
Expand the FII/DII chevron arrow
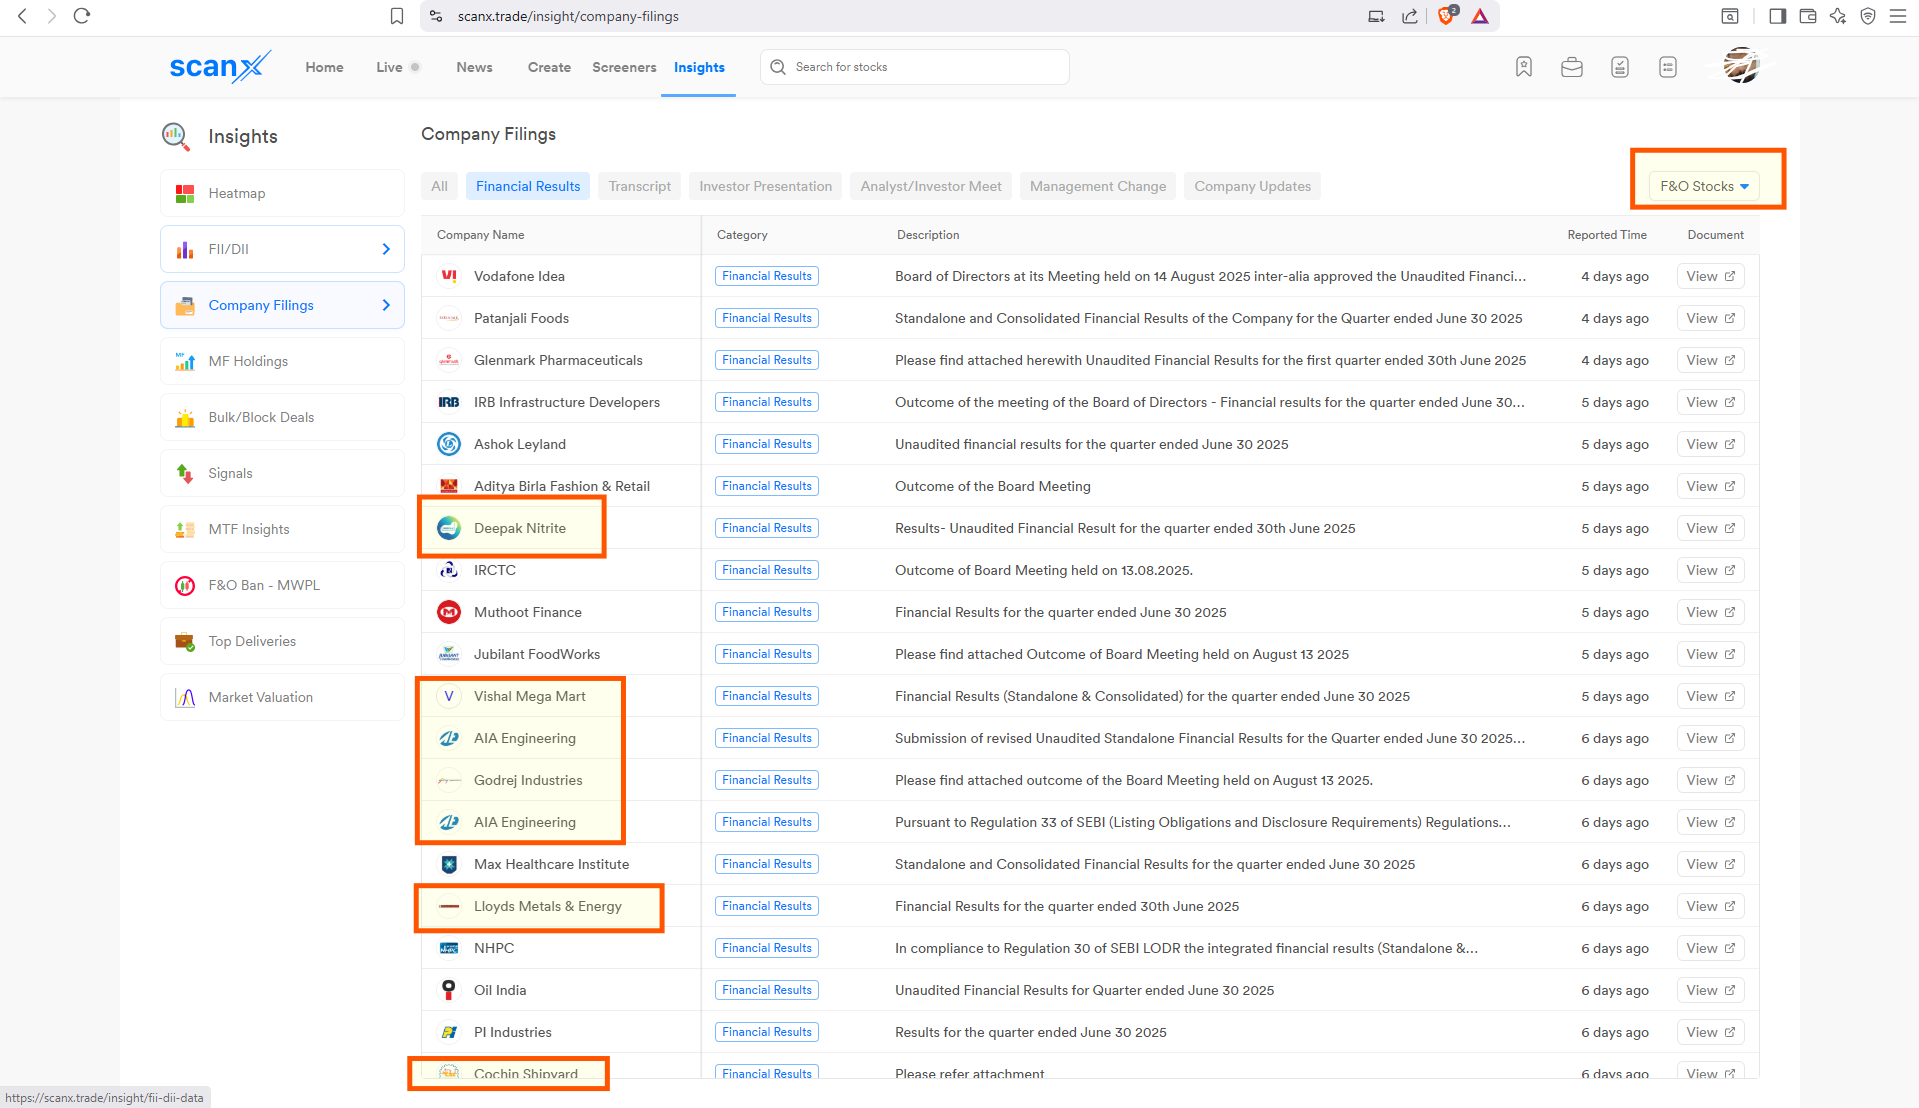[386, 249]
